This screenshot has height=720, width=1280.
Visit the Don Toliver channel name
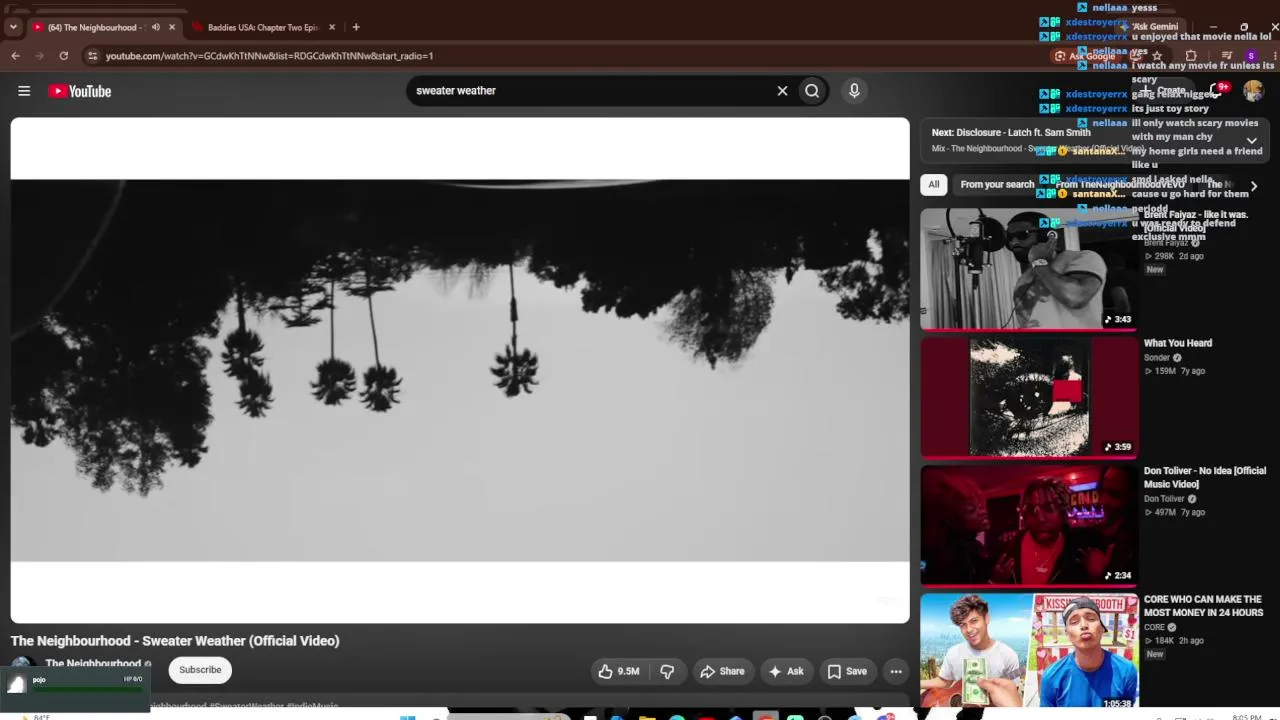click(1164, 499)
